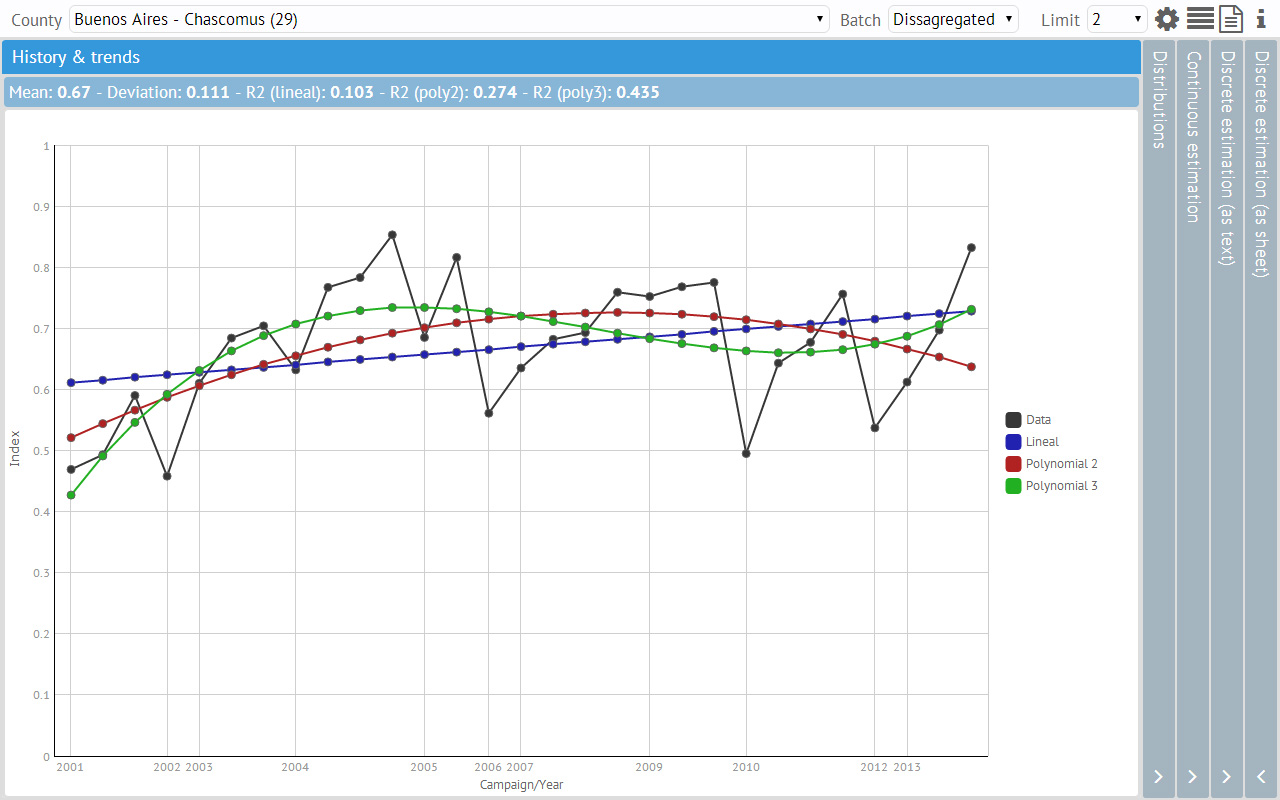
Task: Open the Limit dropdown
Action: point(1117,19)
